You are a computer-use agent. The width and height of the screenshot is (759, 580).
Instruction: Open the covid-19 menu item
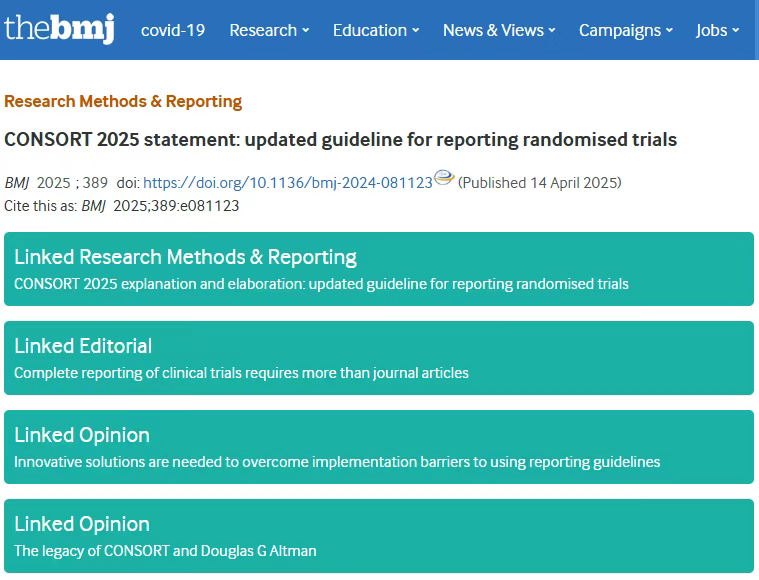[173, 30]
